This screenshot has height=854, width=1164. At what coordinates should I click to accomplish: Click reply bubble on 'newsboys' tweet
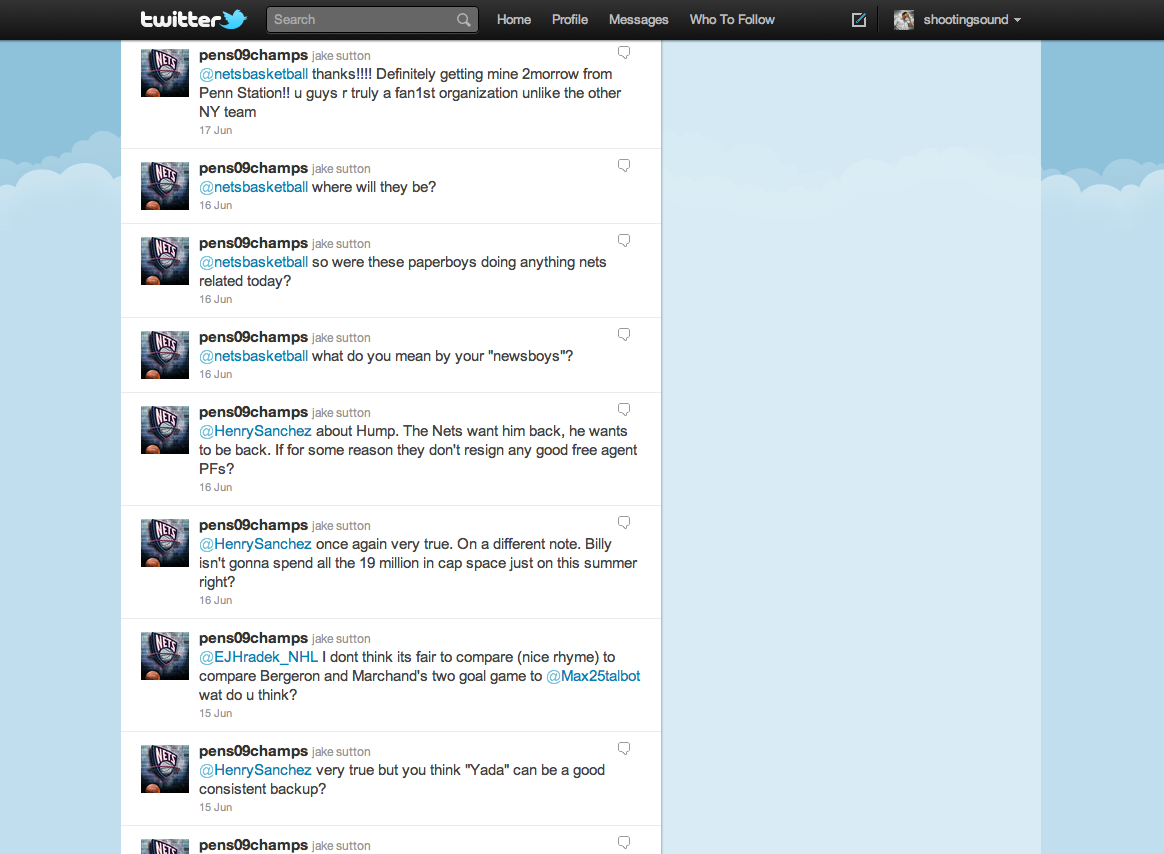624,334
